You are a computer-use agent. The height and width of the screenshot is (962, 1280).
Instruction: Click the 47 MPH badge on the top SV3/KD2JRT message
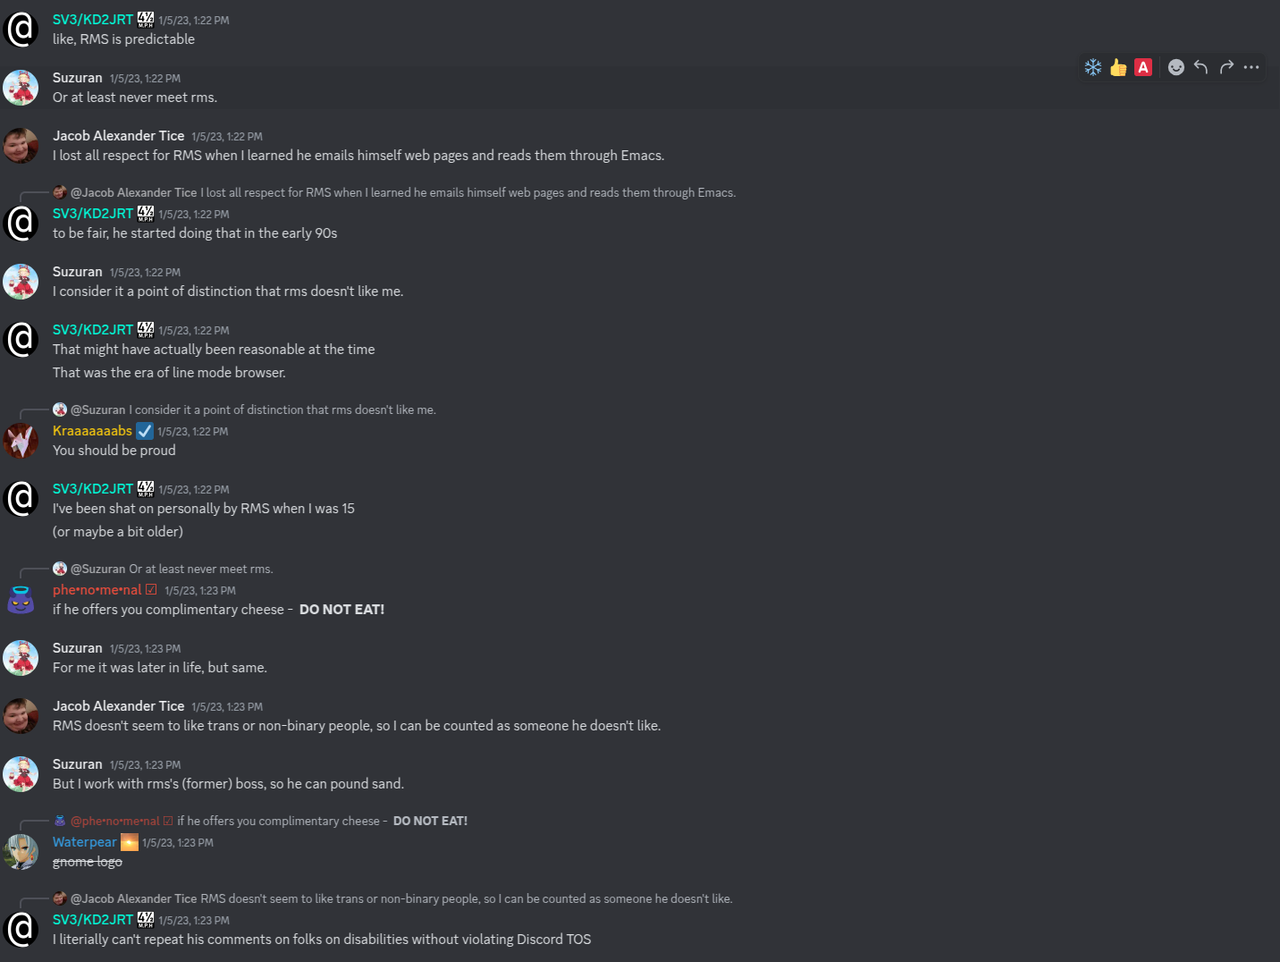[x=146, y=19]
